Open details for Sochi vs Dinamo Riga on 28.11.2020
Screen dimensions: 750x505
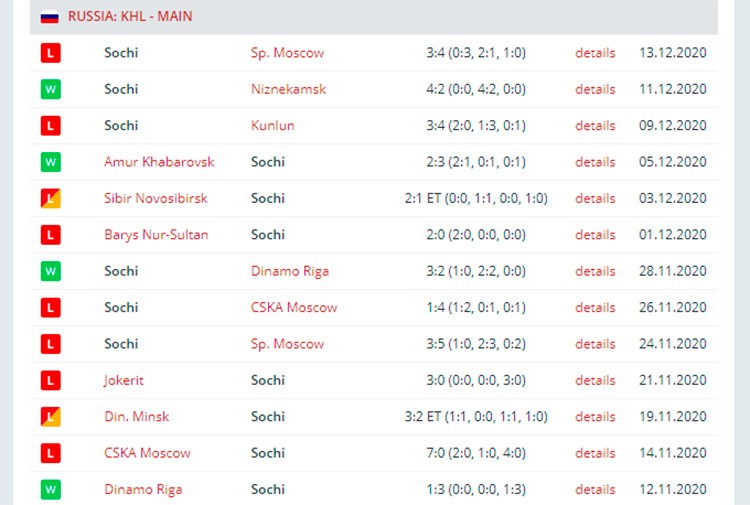click(595, 271)
